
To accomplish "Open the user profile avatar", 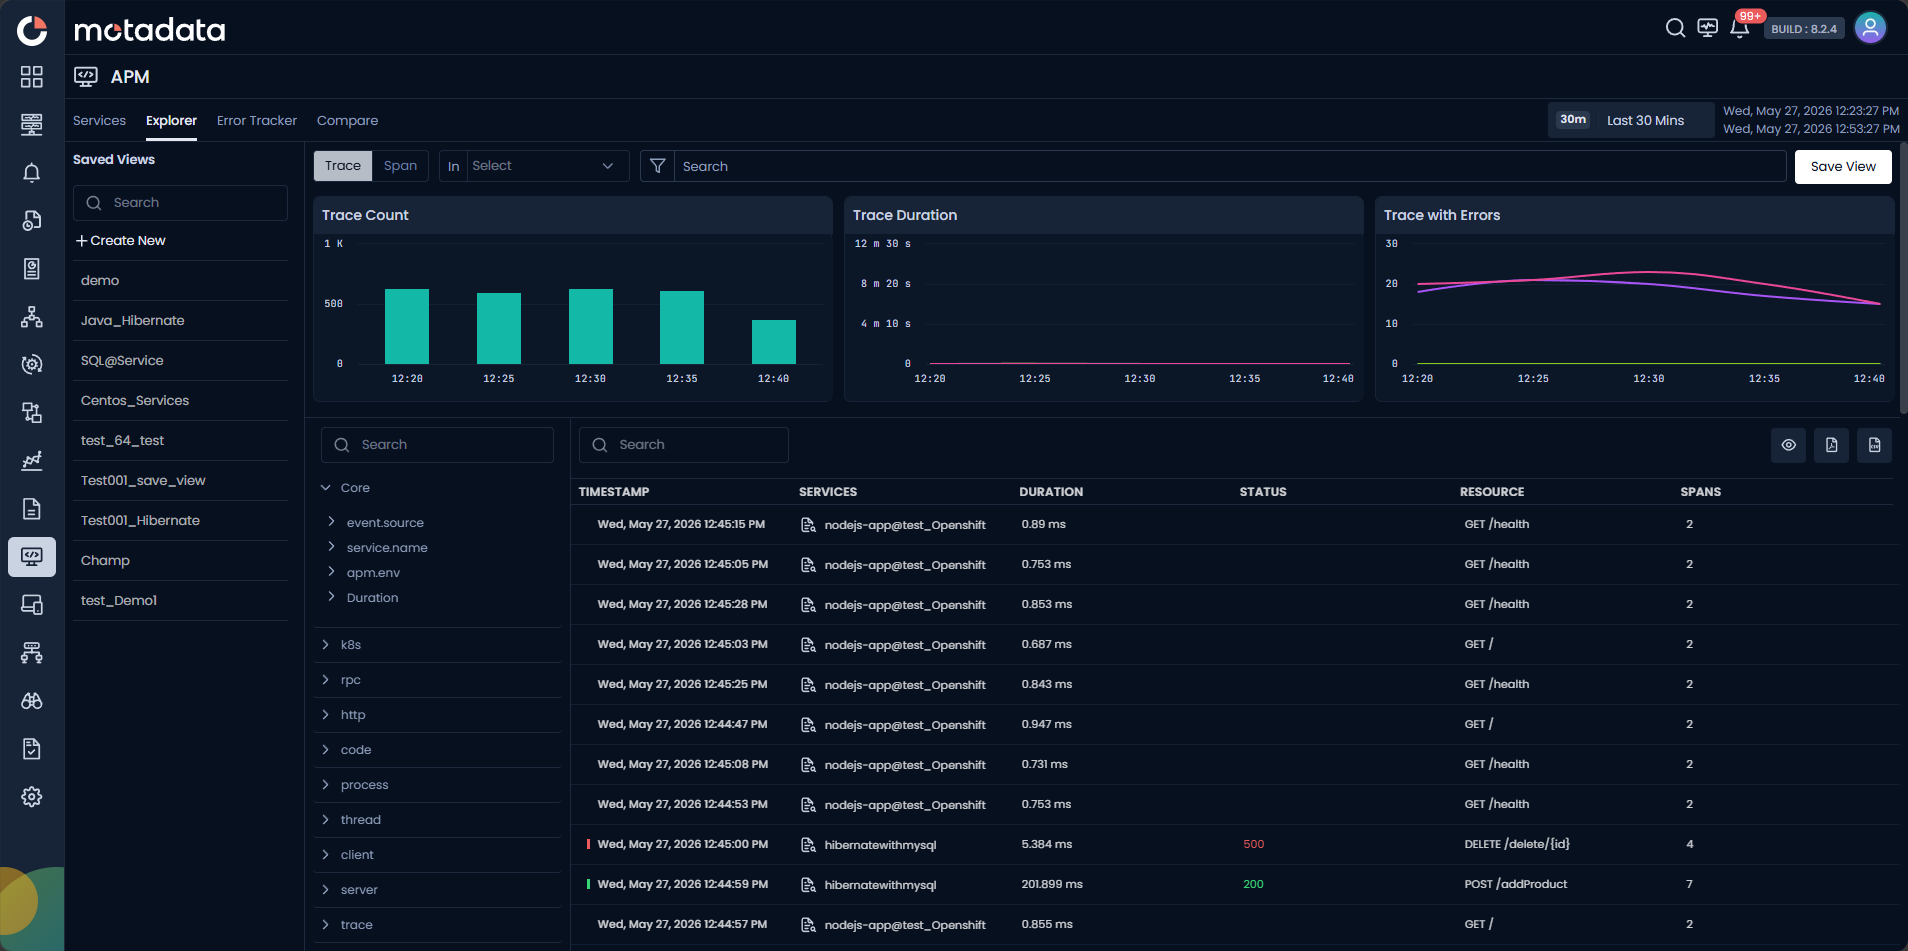I will pyautogui.click(x=1870, y=28).
